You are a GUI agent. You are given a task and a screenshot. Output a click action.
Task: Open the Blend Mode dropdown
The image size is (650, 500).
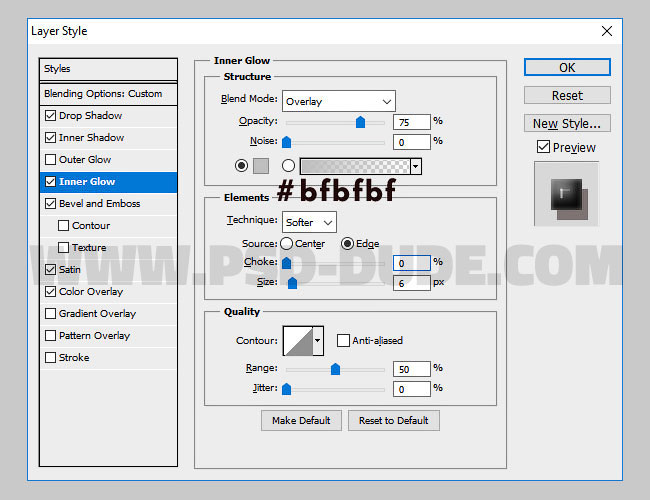tap(339, 101)
